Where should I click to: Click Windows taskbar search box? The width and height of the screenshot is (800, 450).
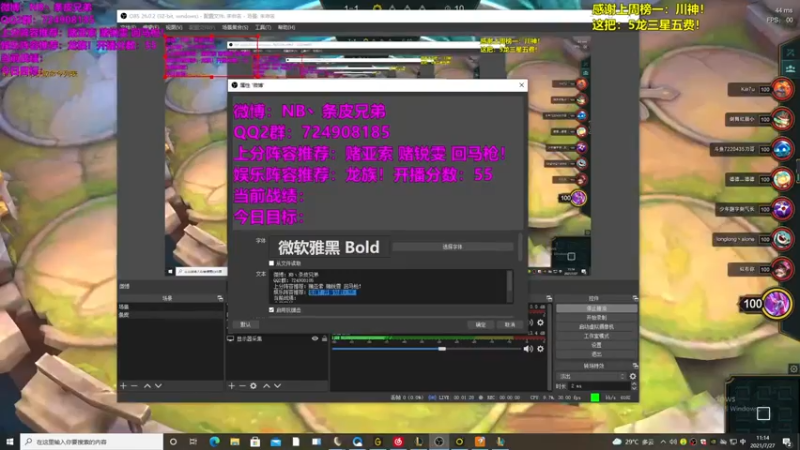(x=92, y=441)
